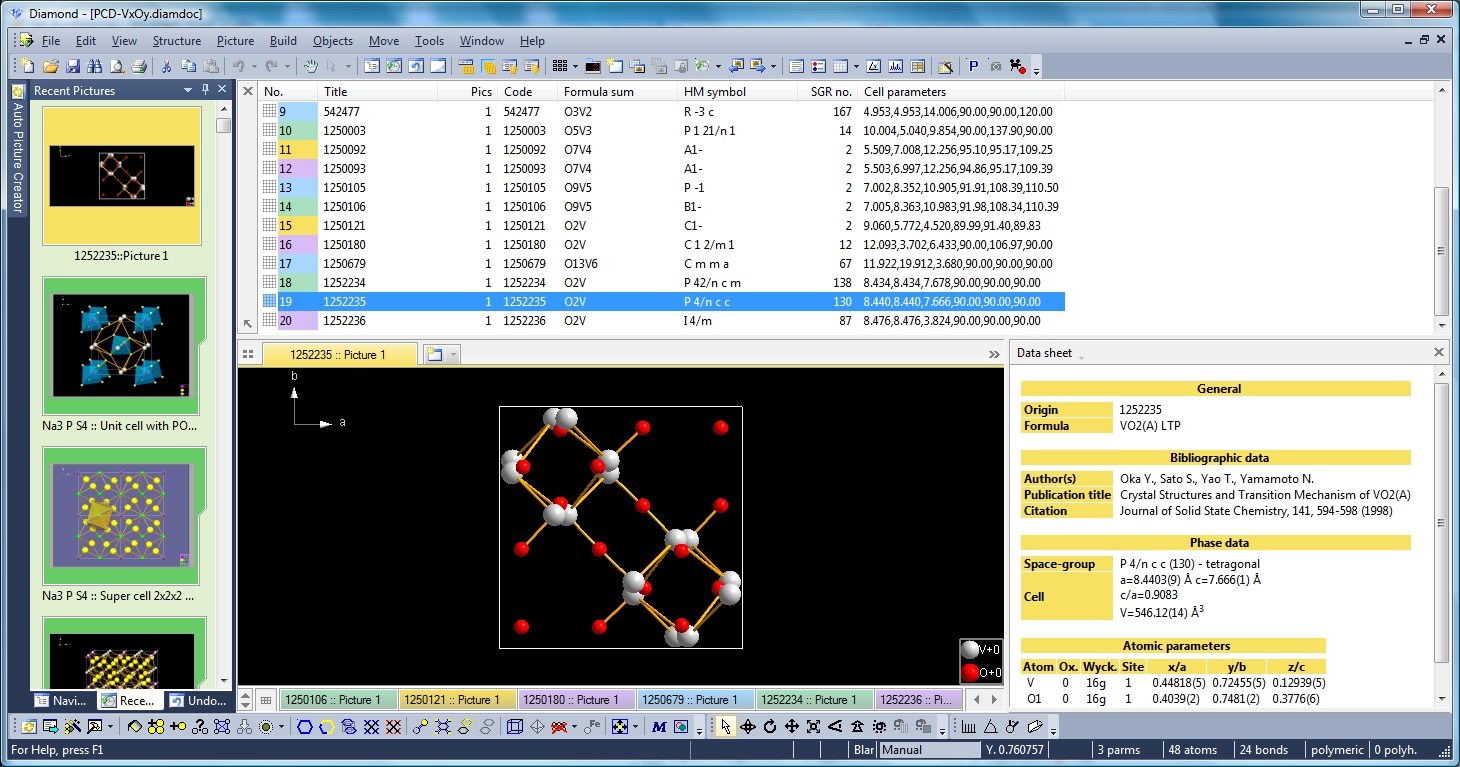Click the red oxygen color swatch in the legend
Image resolution: width=1460 pixels, height=767 pixels.
tap(969, 672)
